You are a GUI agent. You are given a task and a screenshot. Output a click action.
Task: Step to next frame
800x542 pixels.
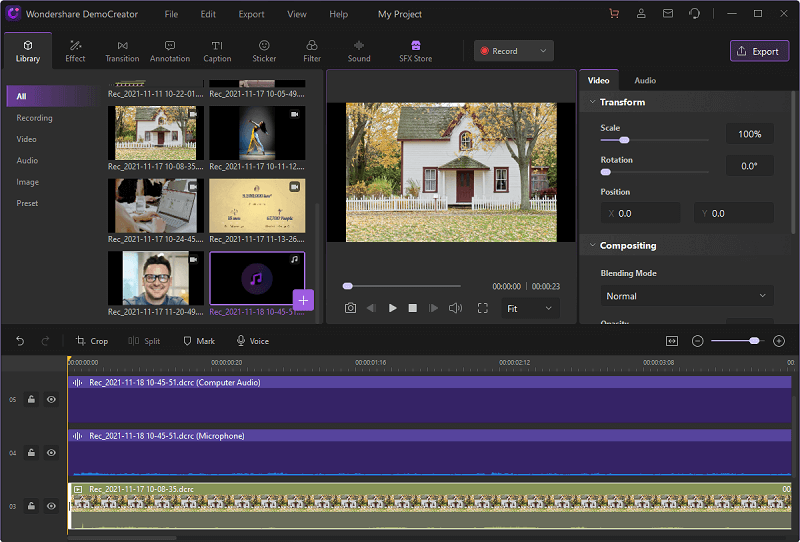coord(433,308)
